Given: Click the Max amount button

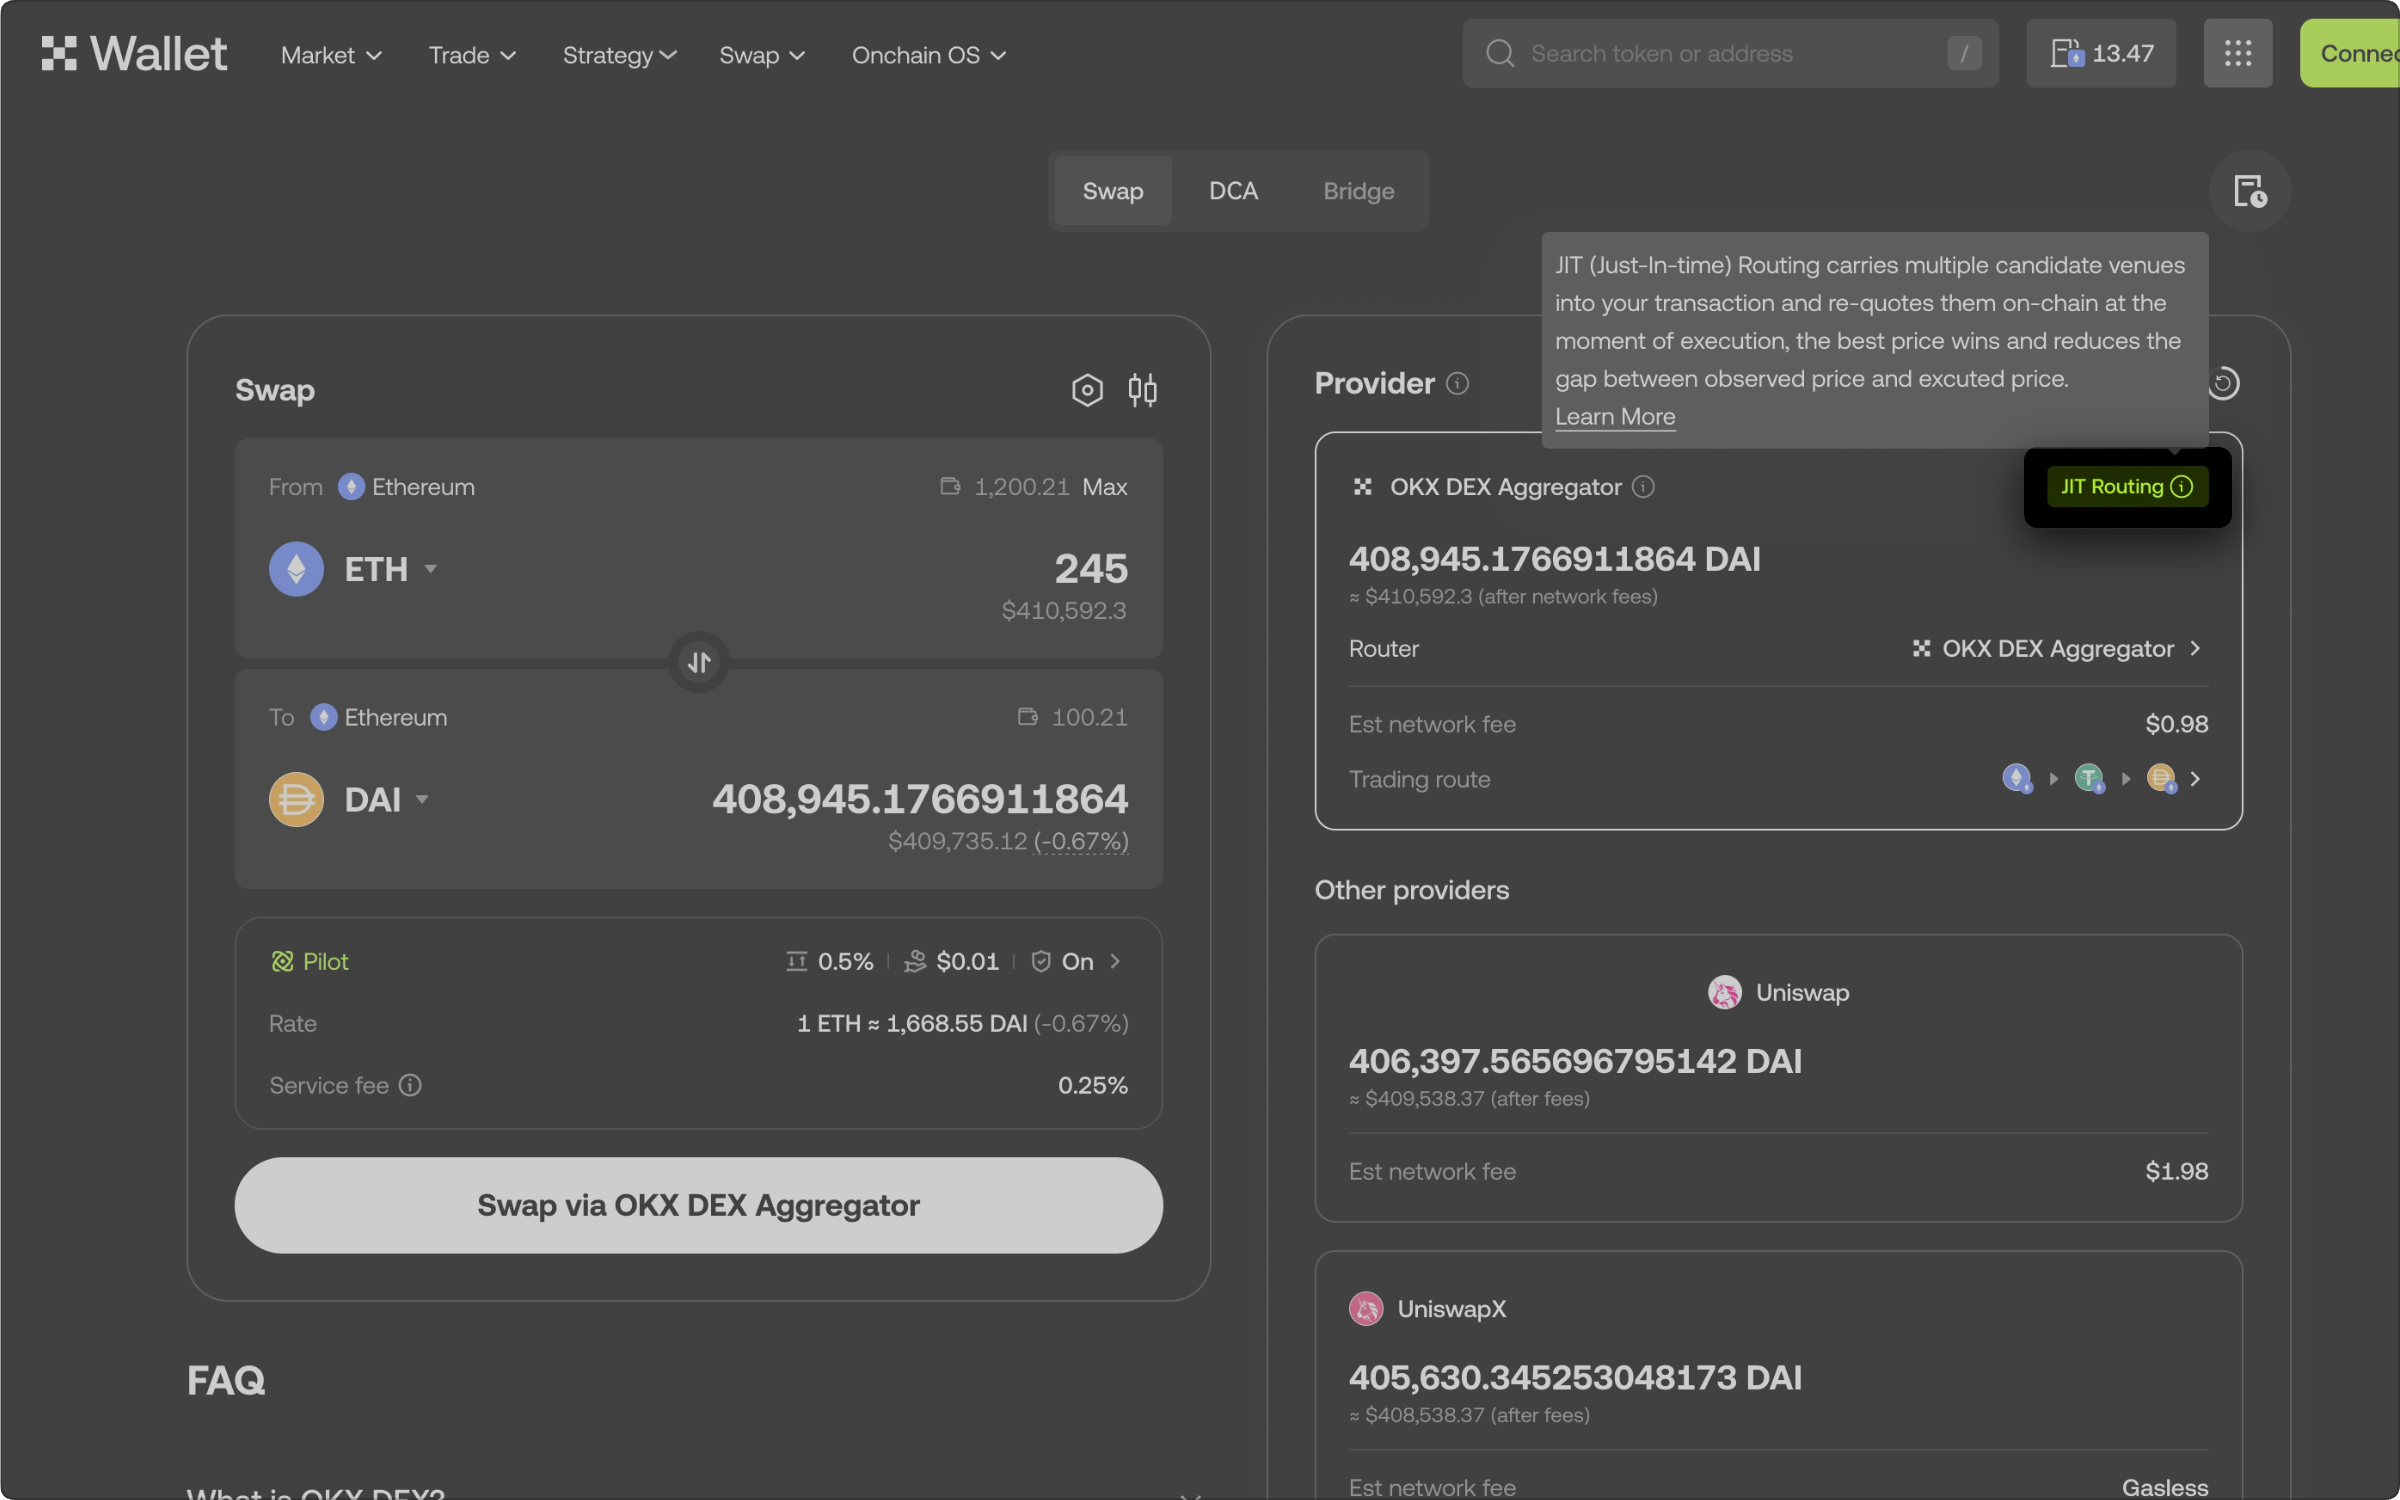Looking at the screenshot, I should pyautogui.click(x=1105, y=487).
